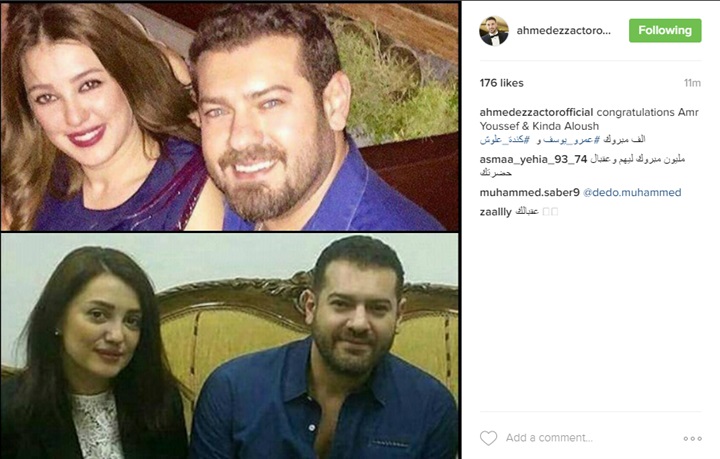The image size is (720, 459).
Task: Open ahmedezzactorofficial in the caption
Action: pyautogui.click(x=536, y=112)
